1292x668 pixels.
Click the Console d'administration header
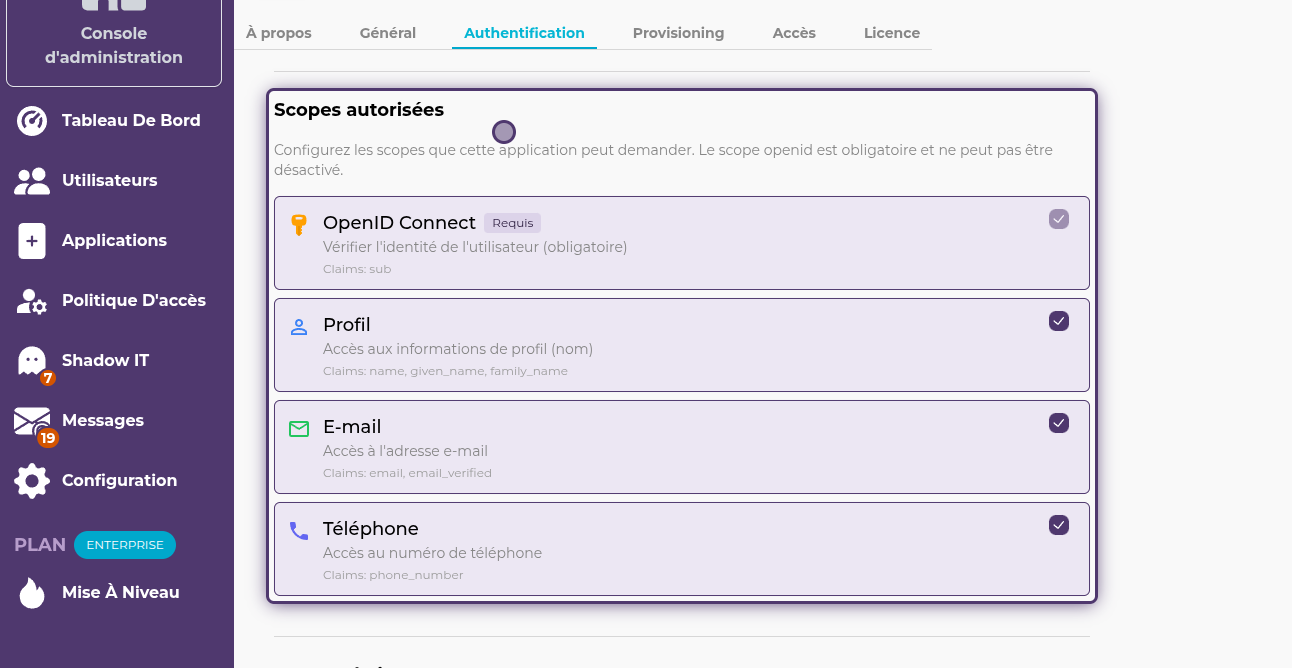114,46
